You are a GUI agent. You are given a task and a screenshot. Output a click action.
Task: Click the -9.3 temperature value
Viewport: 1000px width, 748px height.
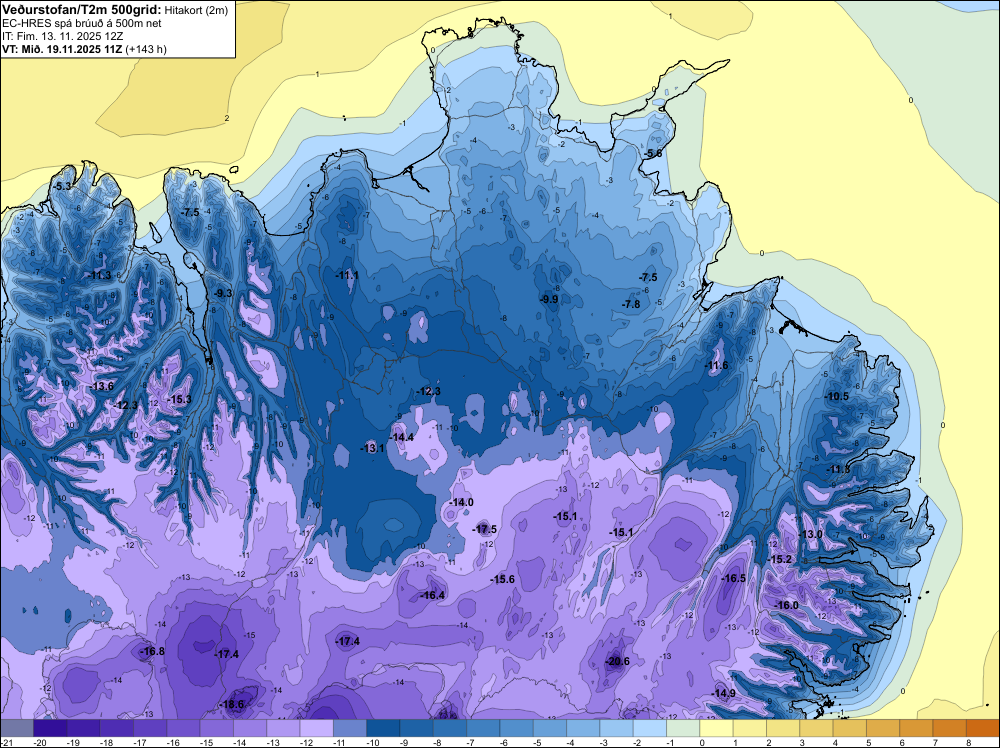(x=223, y=293)
